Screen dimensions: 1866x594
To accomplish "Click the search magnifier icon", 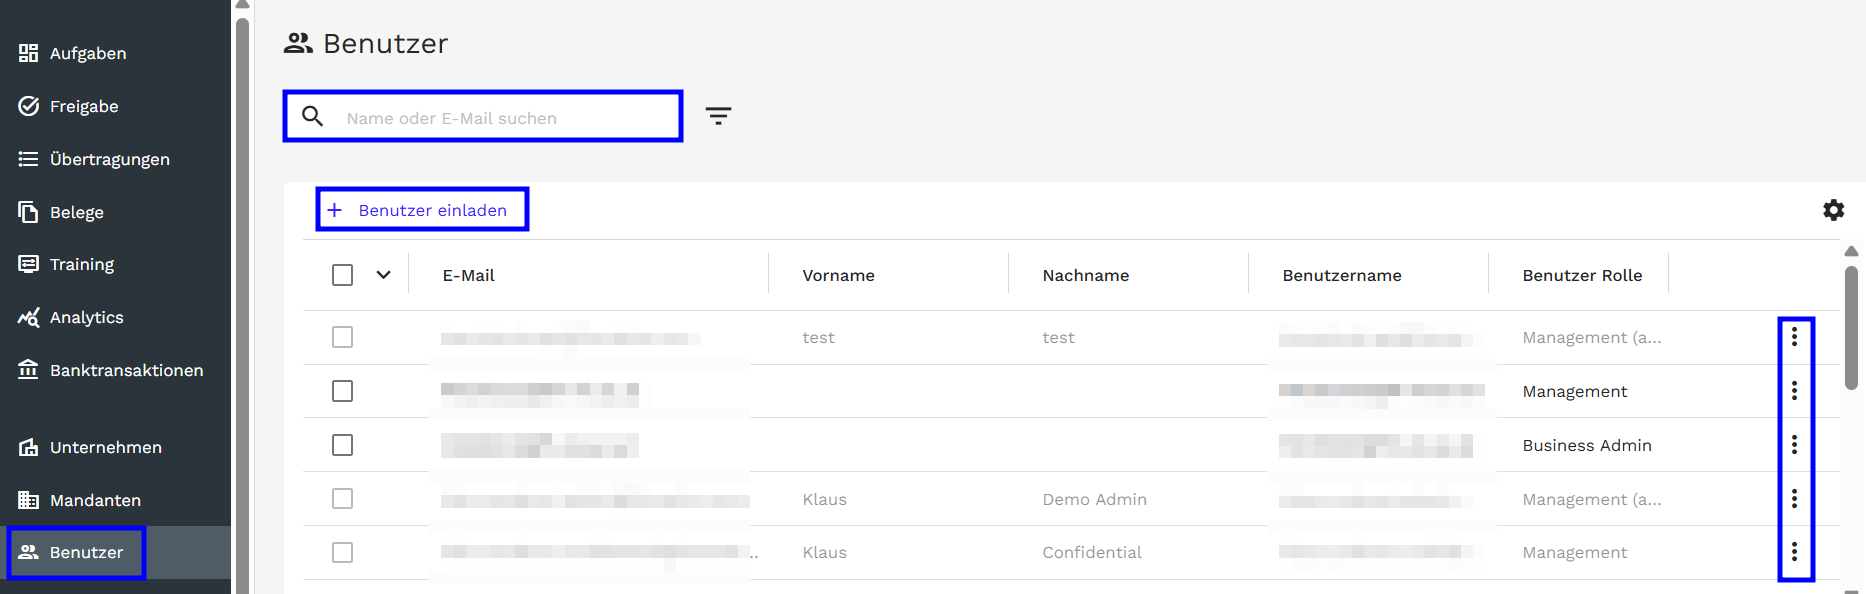I will tap(313, 117).
